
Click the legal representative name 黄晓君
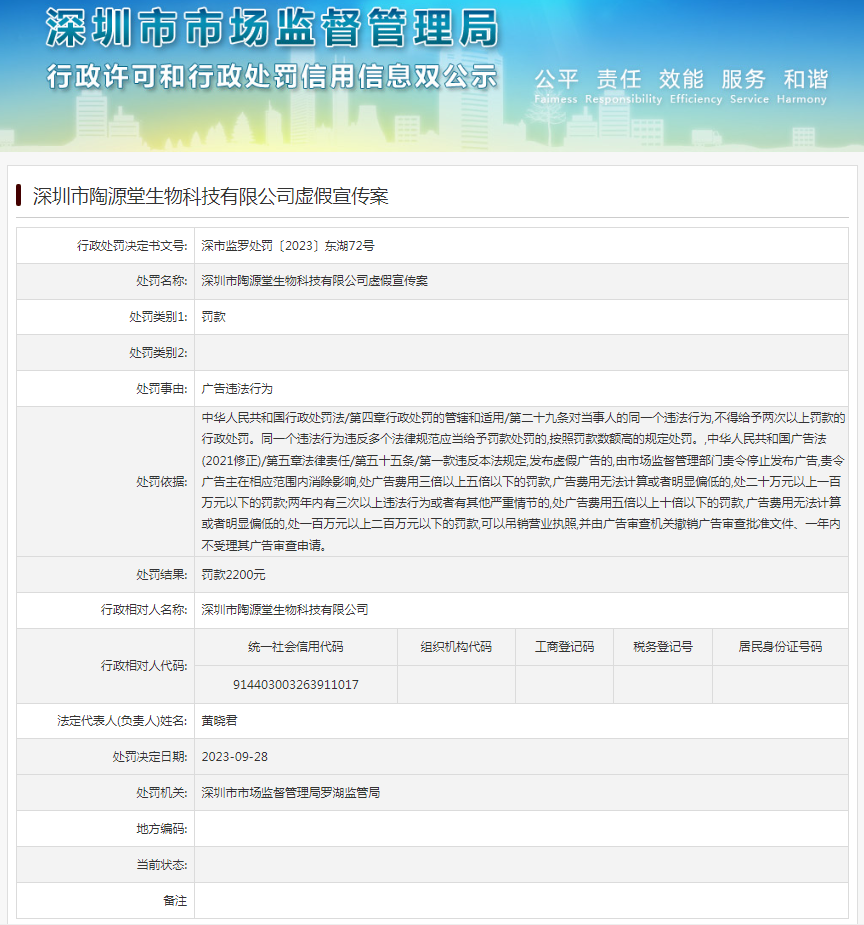[220, 721]
